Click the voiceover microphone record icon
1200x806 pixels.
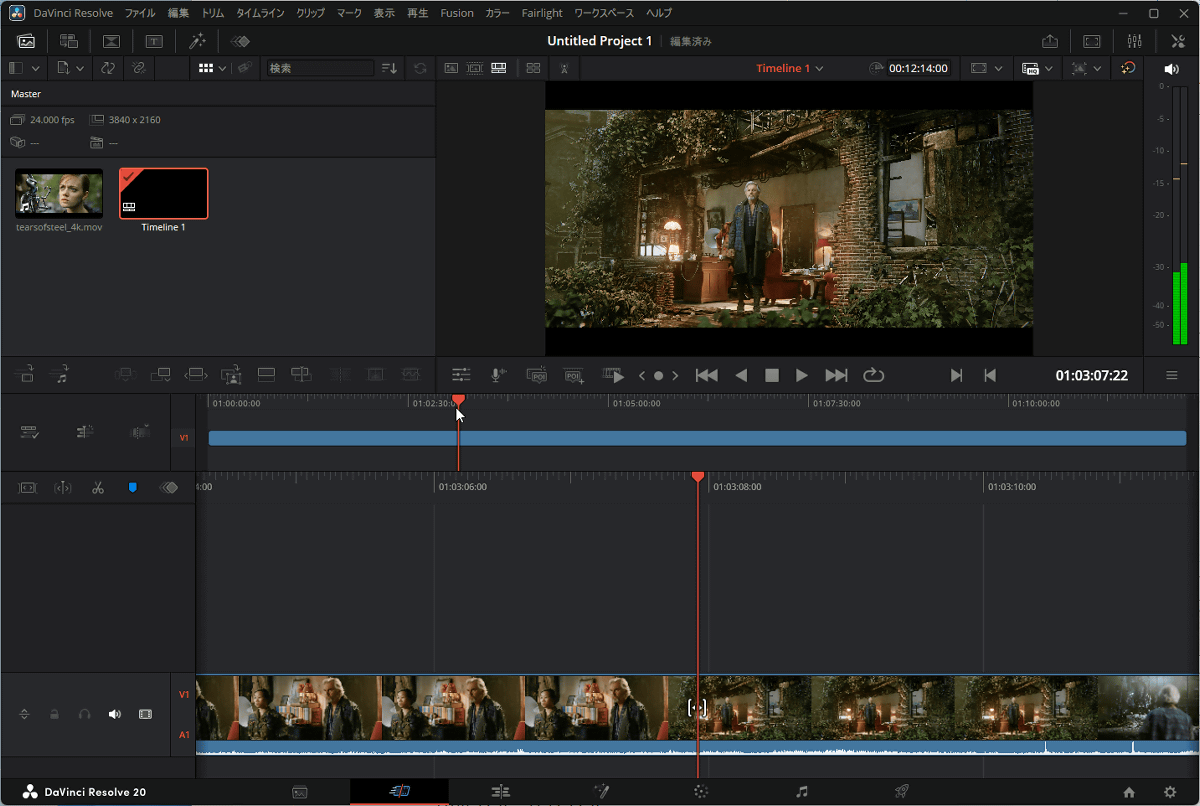pyautogui.click(x=497, y=375)
